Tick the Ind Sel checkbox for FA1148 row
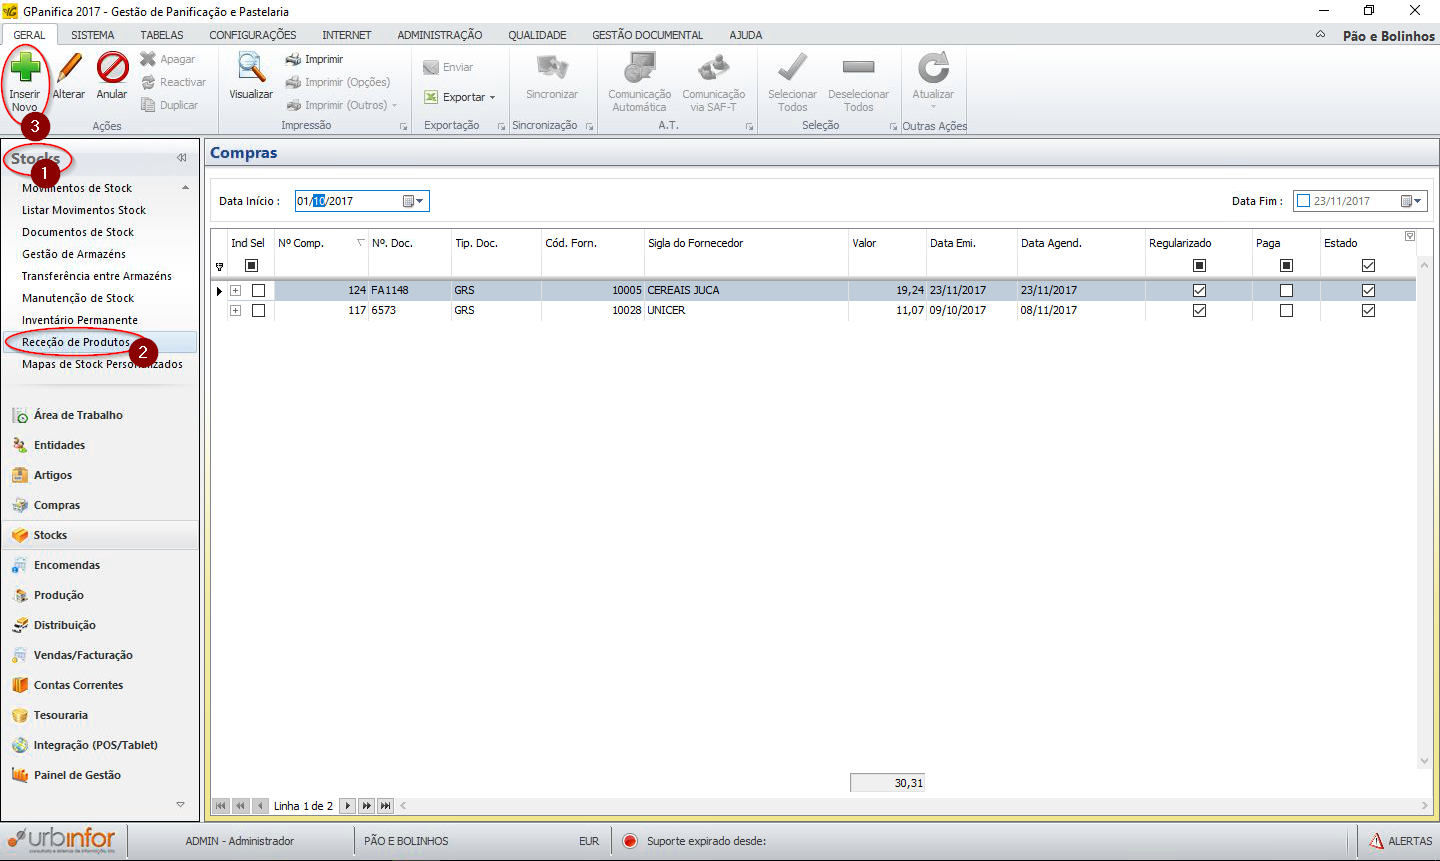Screen dimensions: 1440x861 click(258, 290)
